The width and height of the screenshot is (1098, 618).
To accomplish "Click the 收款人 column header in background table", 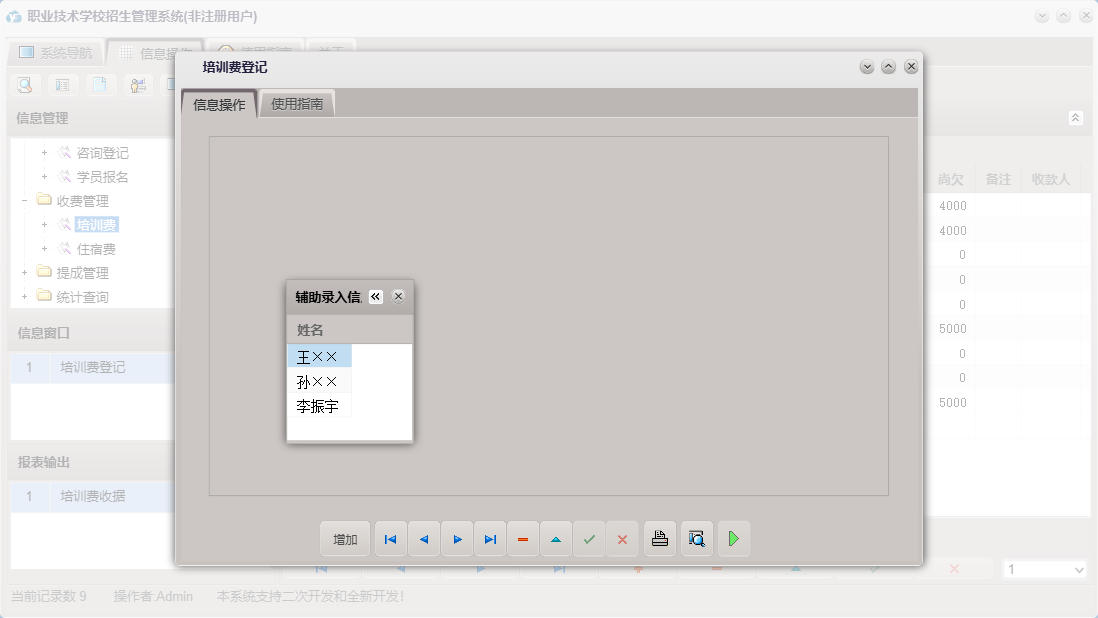I will tap(1050, 180).
